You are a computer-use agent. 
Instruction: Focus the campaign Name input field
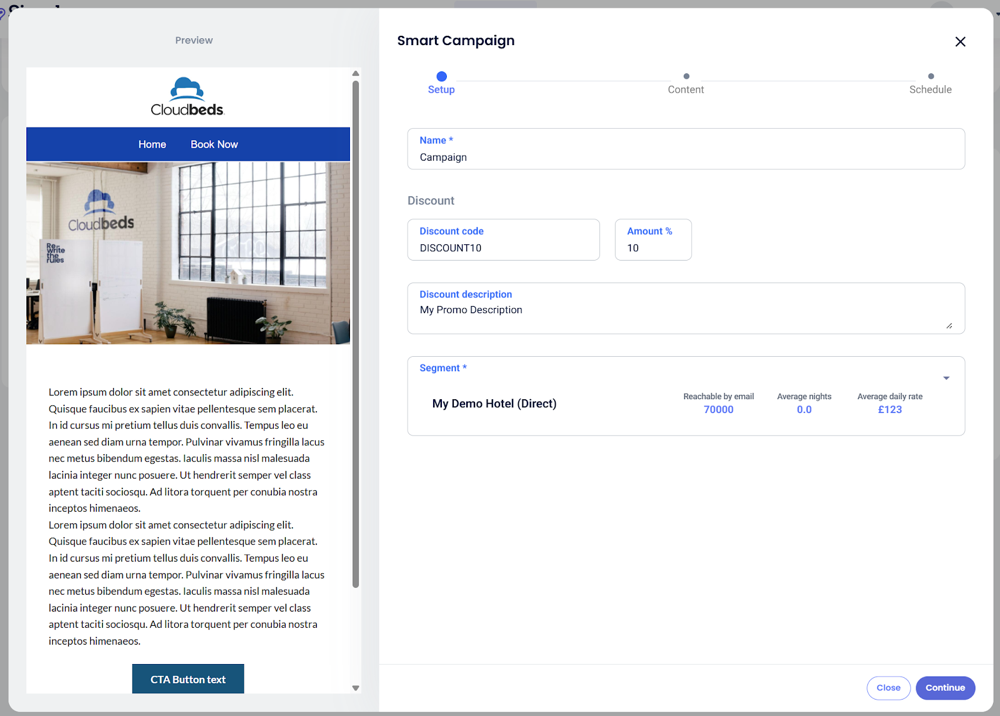686,157
